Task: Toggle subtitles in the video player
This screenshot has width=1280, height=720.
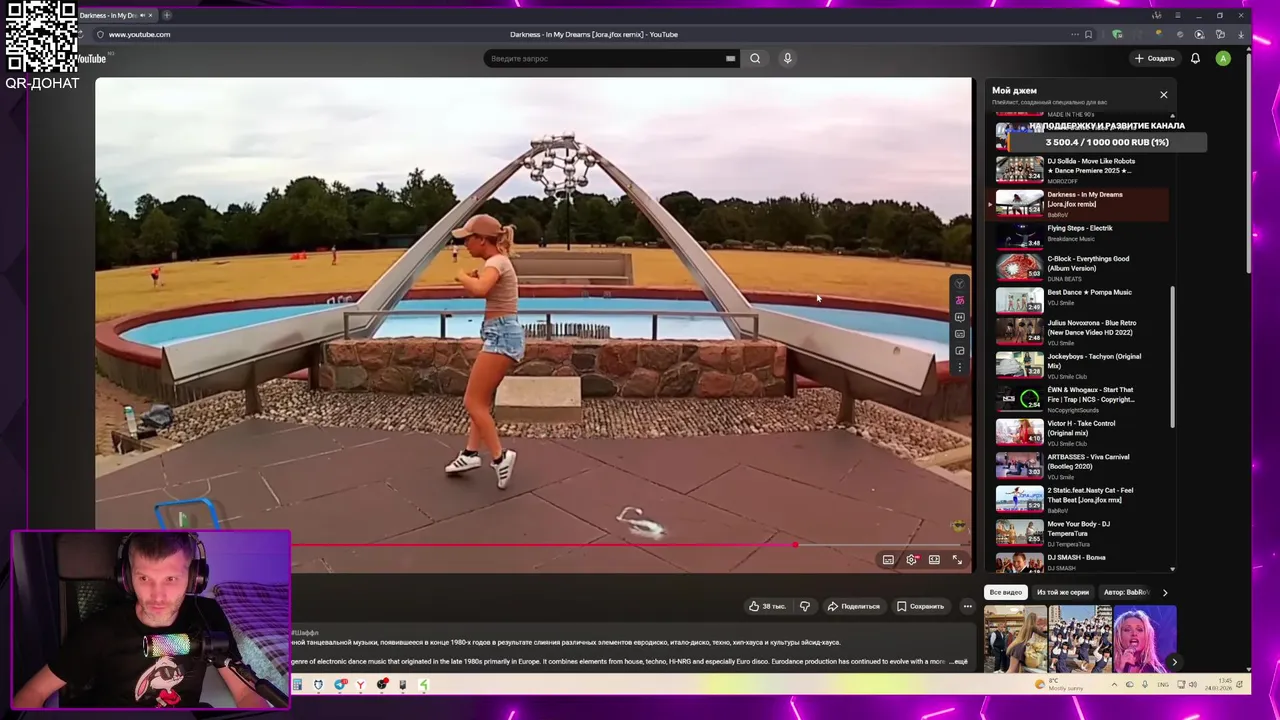Action: coord(888,560)
